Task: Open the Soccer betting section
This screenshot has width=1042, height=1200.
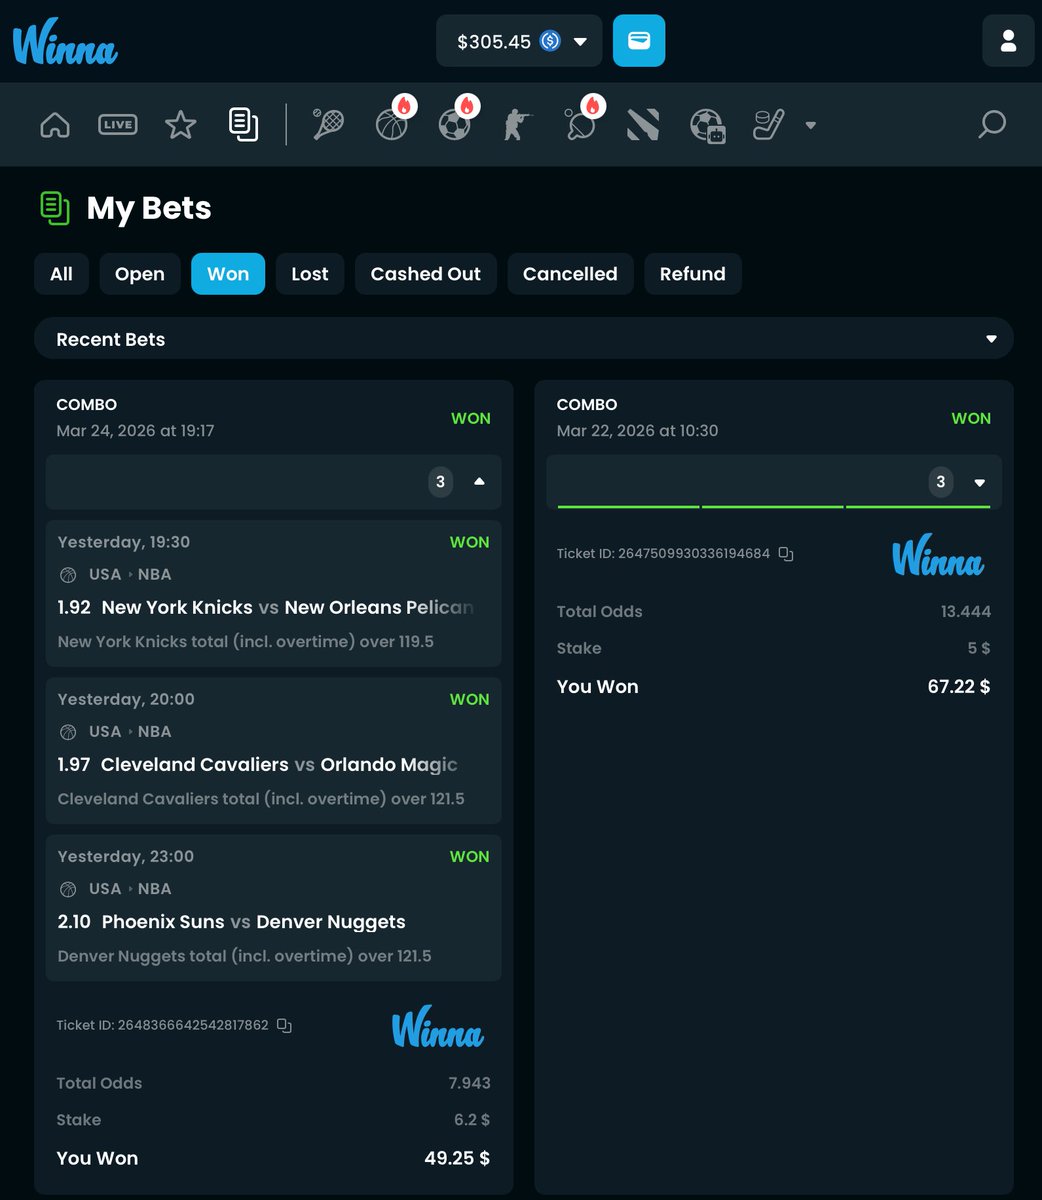Action: point(455,125)
